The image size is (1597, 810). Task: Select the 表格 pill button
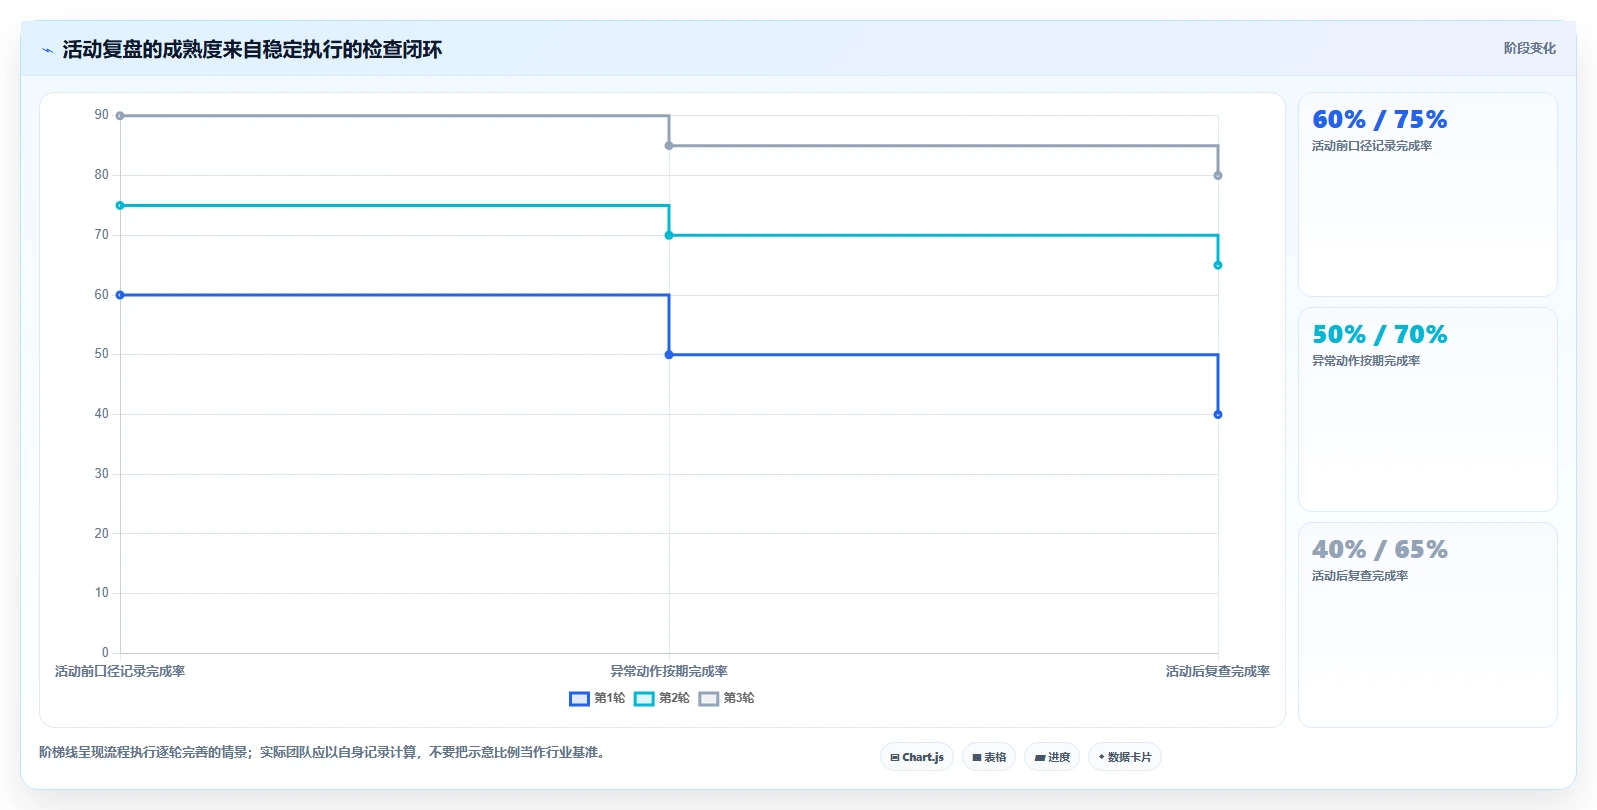tap(989, 757)
